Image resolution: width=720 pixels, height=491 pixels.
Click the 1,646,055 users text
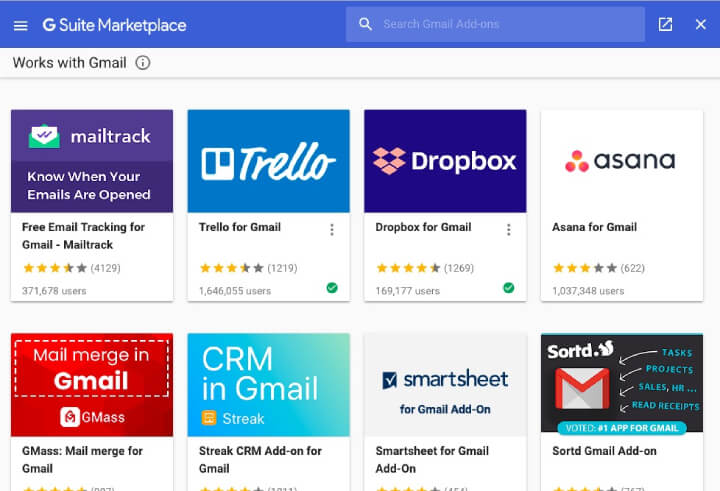click(x=235, y=291)
